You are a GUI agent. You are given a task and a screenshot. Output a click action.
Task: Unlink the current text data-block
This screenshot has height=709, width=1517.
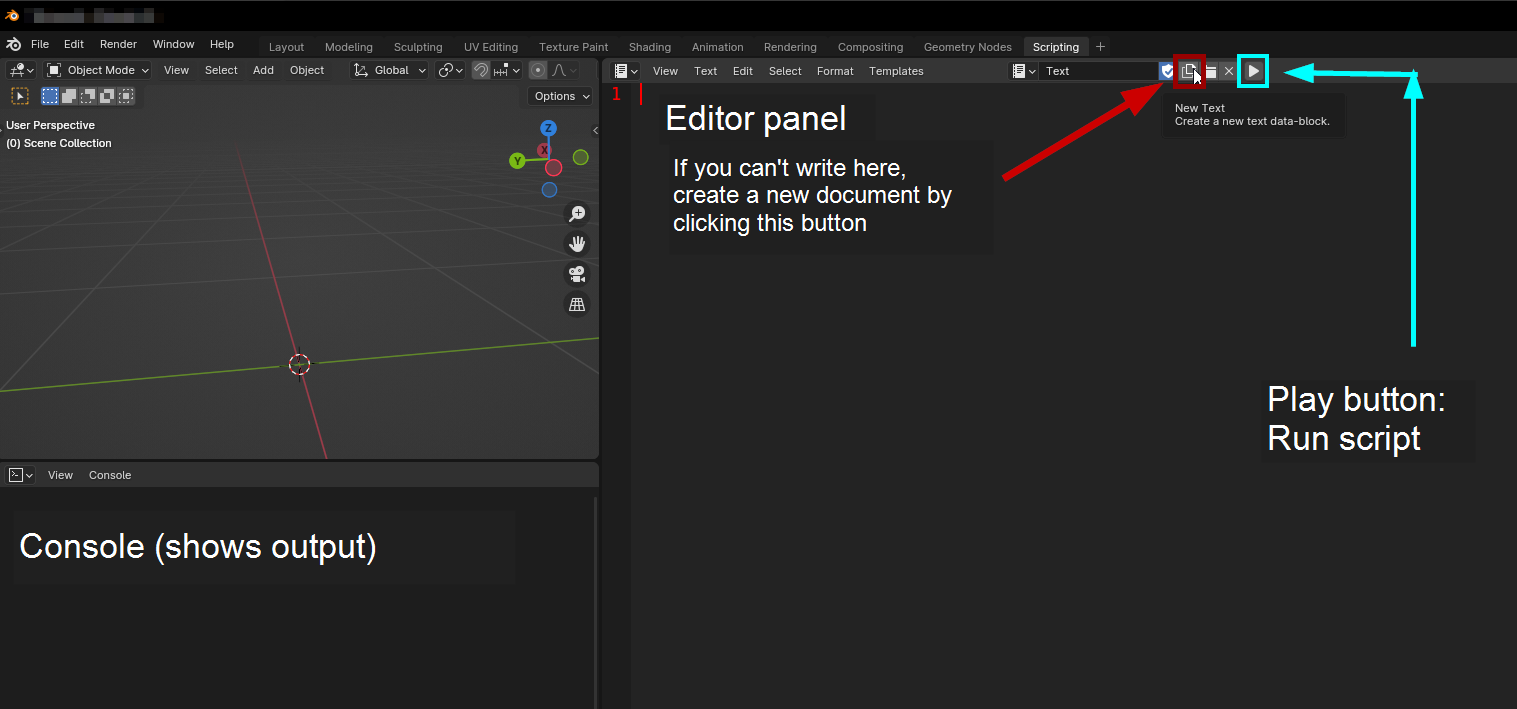(x=1229, y=71)
